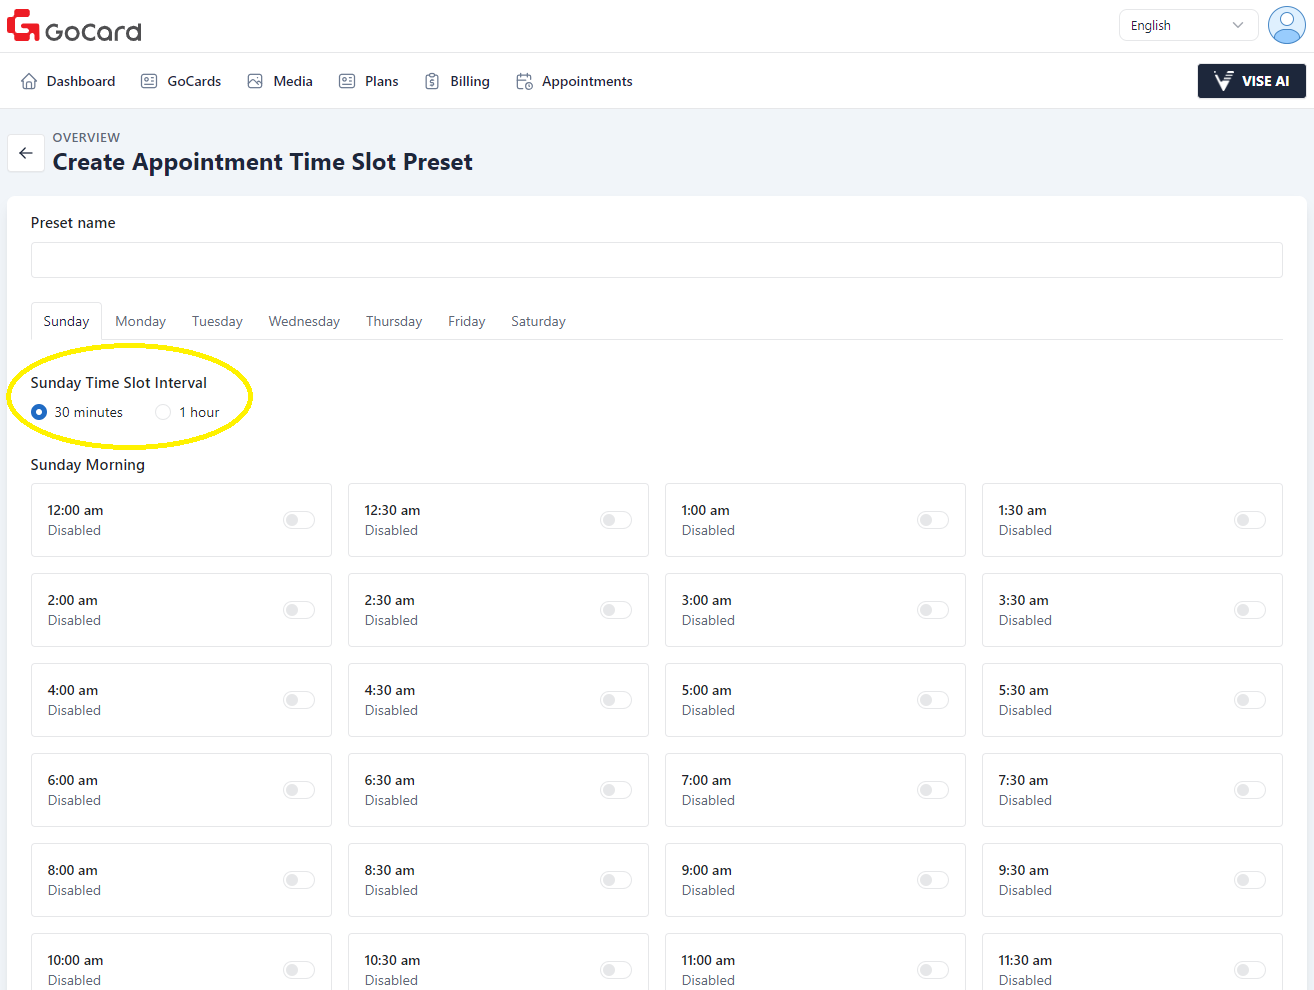Click the GoCard logo
The width and height of the screenshot is (1314, 990).
point(74,27)
